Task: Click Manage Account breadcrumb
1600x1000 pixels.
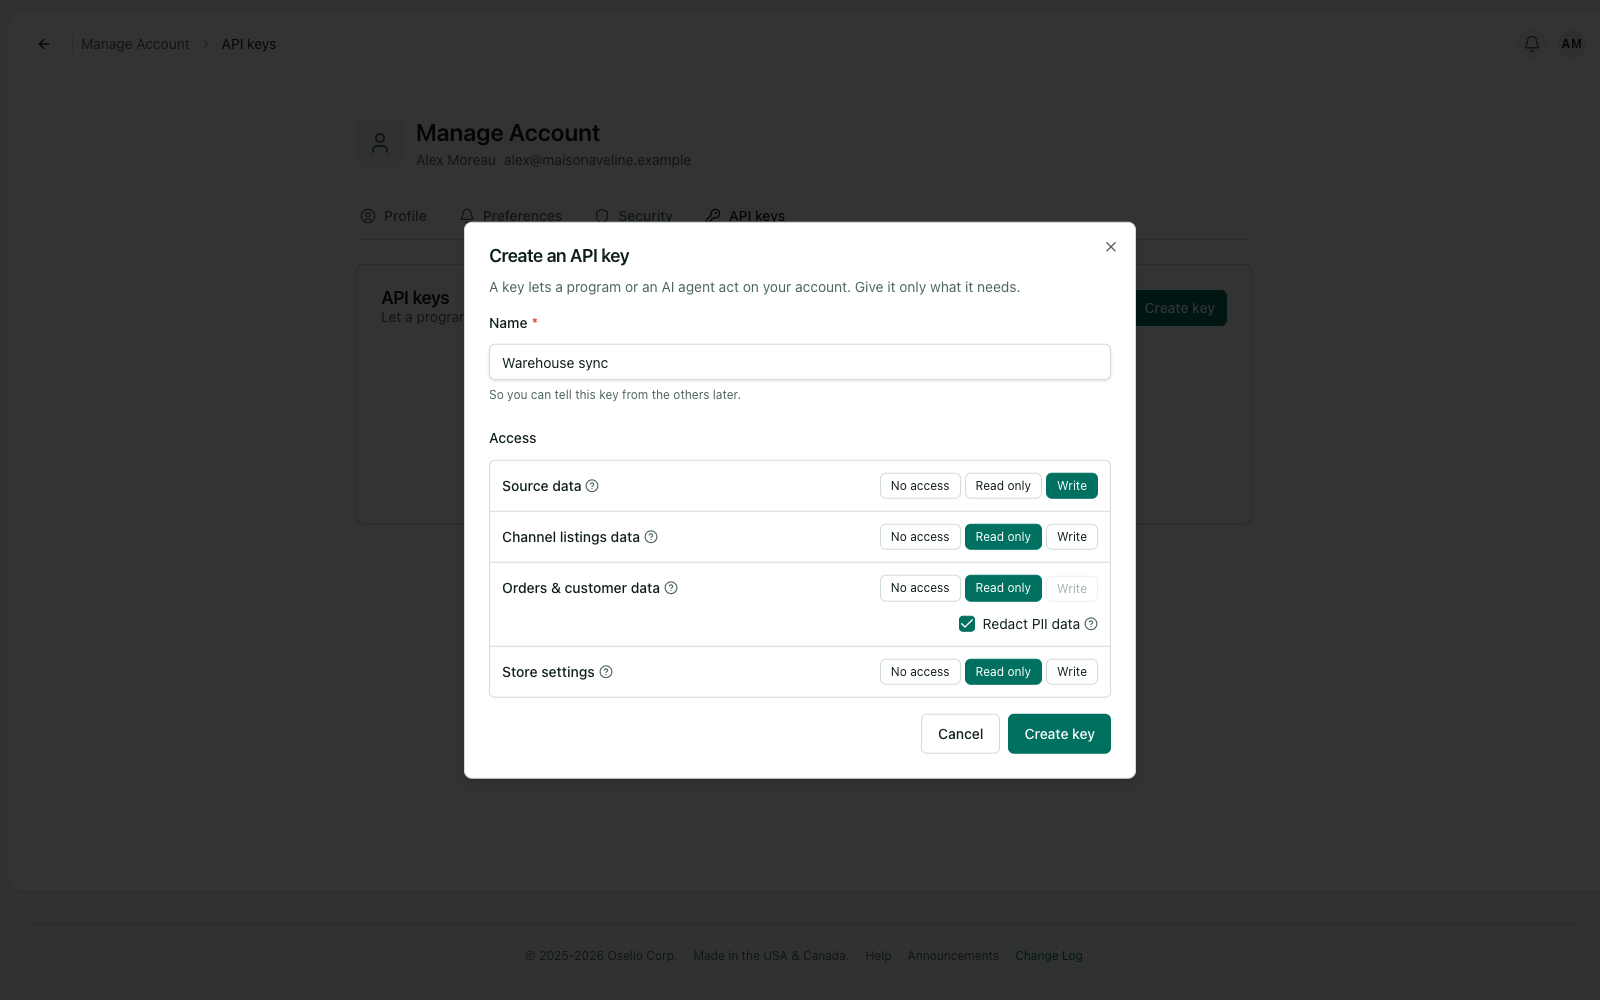Action: click(x=135, y=44)
